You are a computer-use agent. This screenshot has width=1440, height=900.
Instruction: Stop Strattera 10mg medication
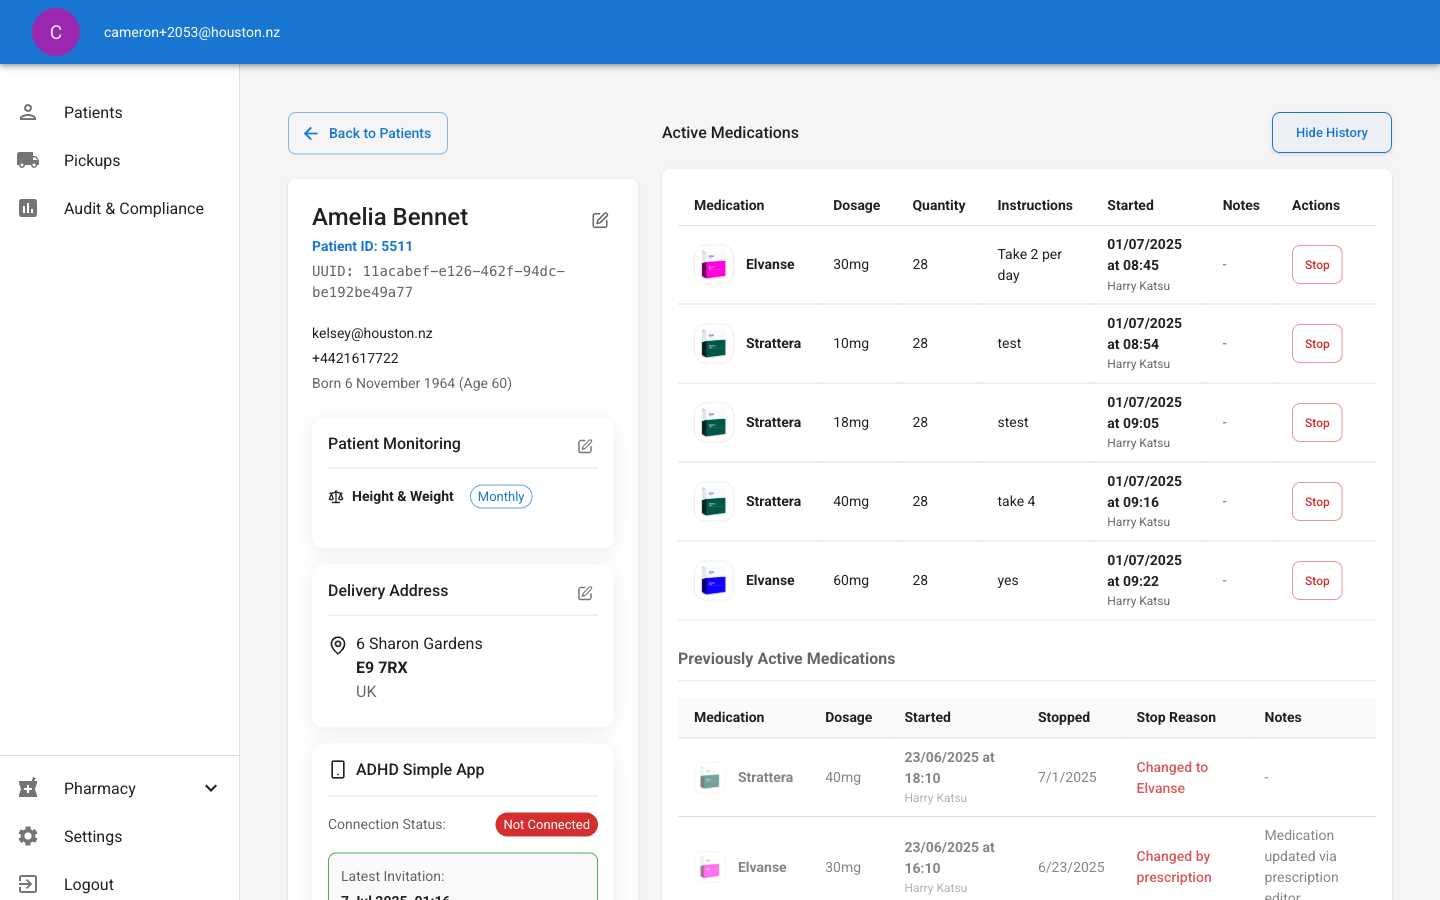pyautogui.click(x=1317, y=344)
